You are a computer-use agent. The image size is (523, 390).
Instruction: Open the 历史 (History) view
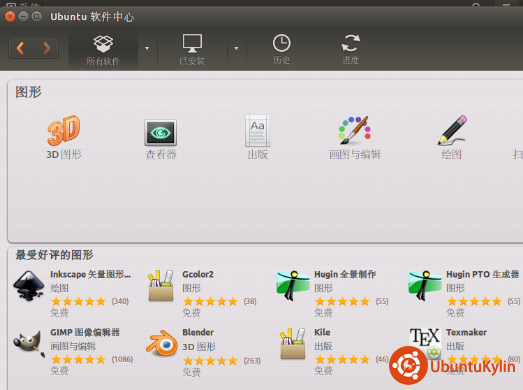pyautogui.click(x=282, y=49)
